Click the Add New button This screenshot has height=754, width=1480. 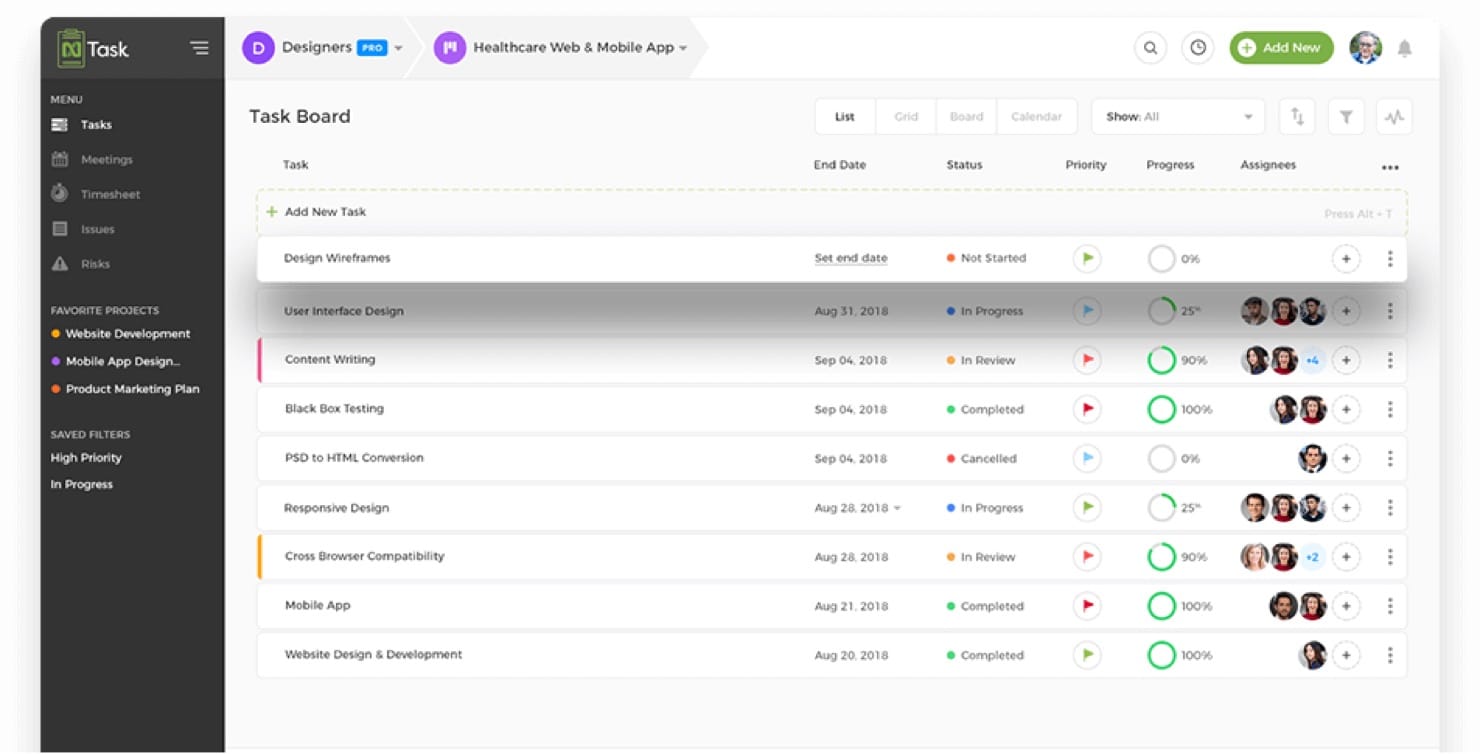point(1281,48)
